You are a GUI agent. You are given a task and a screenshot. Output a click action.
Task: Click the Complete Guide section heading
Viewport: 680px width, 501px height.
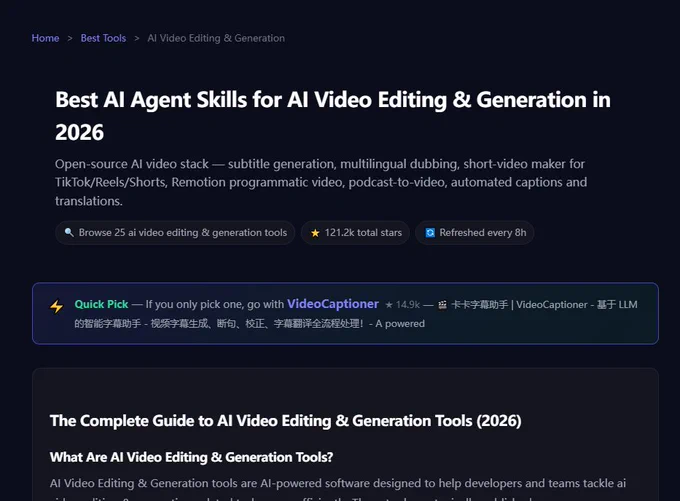click(285, 421)
